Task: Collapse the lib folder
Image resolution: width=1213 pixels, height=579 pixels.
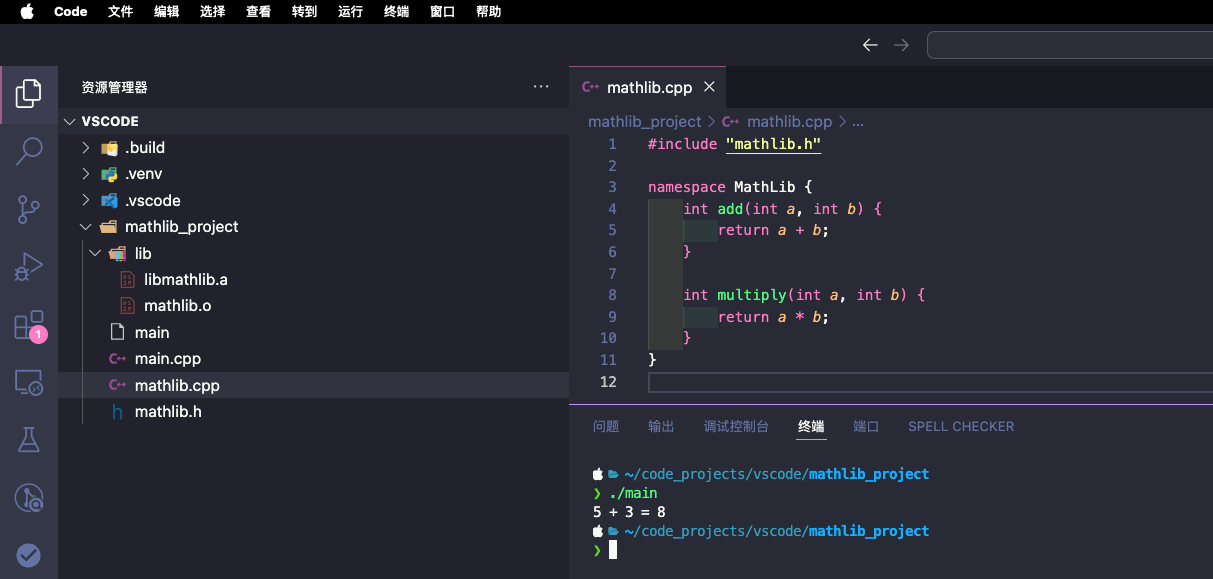Action: pyautogui.click(x=95, y=254)
